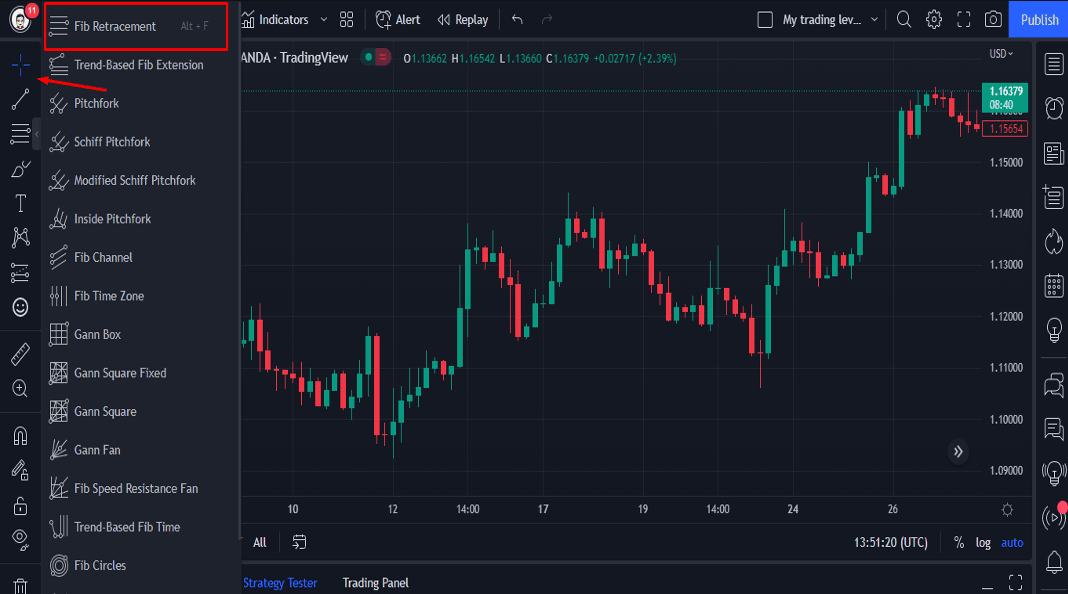Toggle the My trading levels checkbox

click(x=766, y=20)
